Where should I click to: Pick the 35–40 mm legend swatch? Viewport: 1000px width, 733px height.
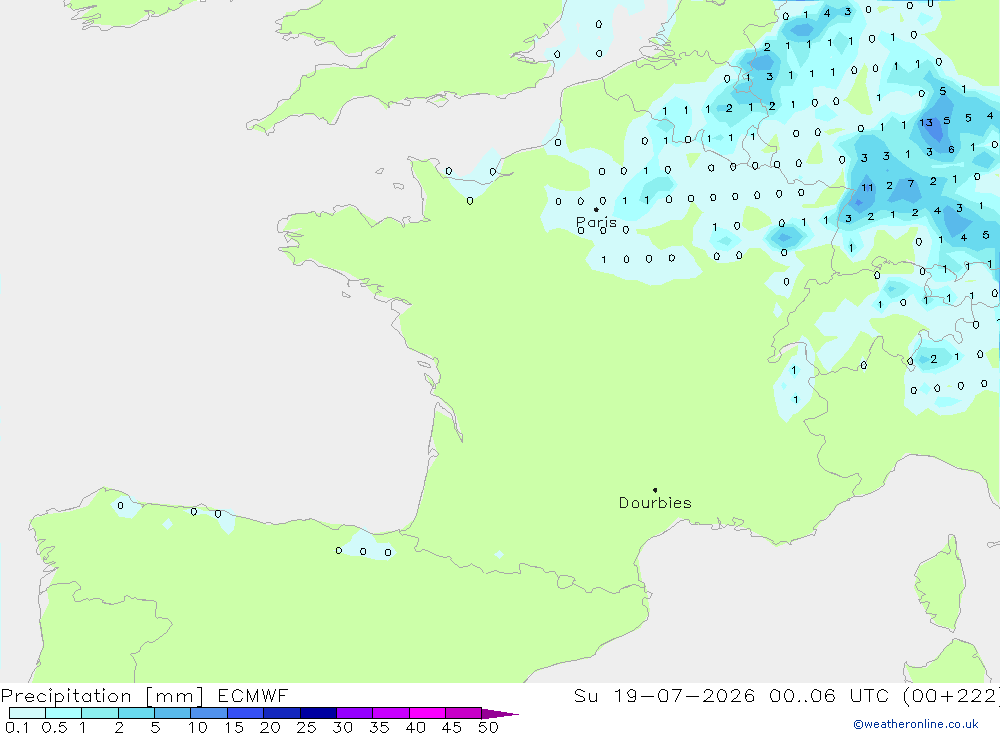point(391,713)
